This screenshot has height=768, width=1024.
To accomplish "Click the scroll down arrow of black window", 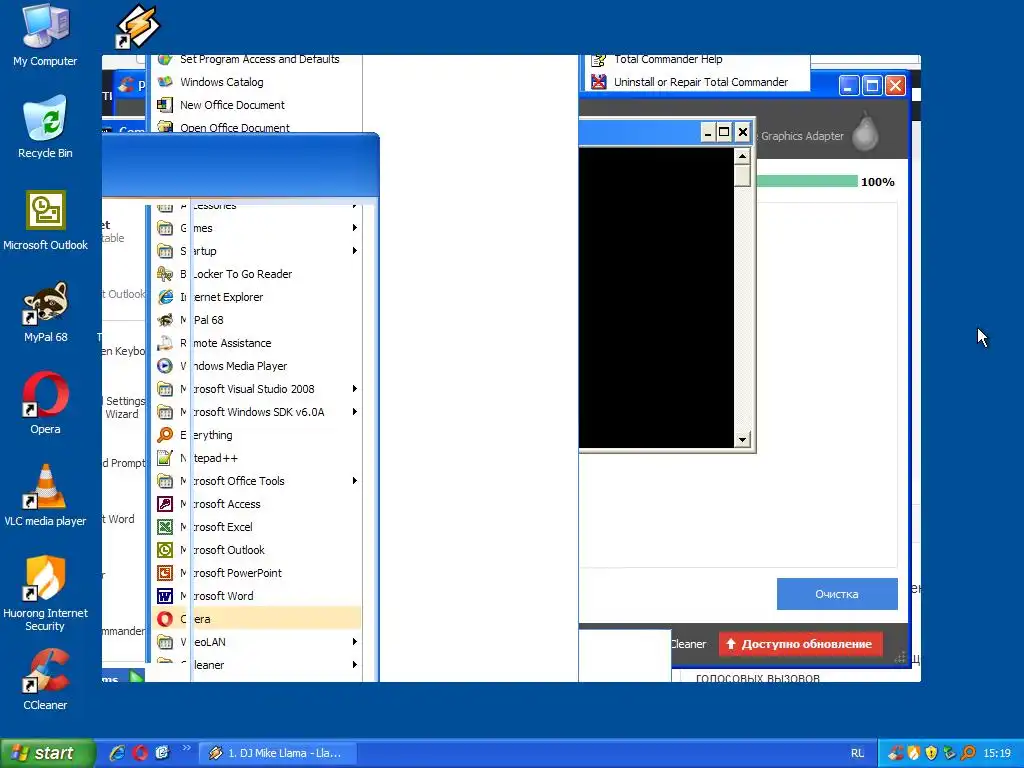I will (x=742, y=440).
